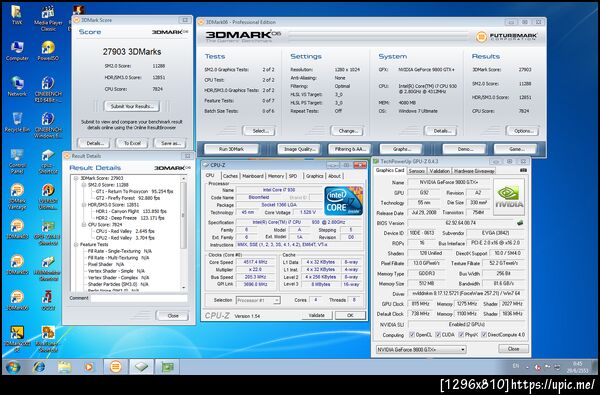Click the Select tests button

coord(260,131)
